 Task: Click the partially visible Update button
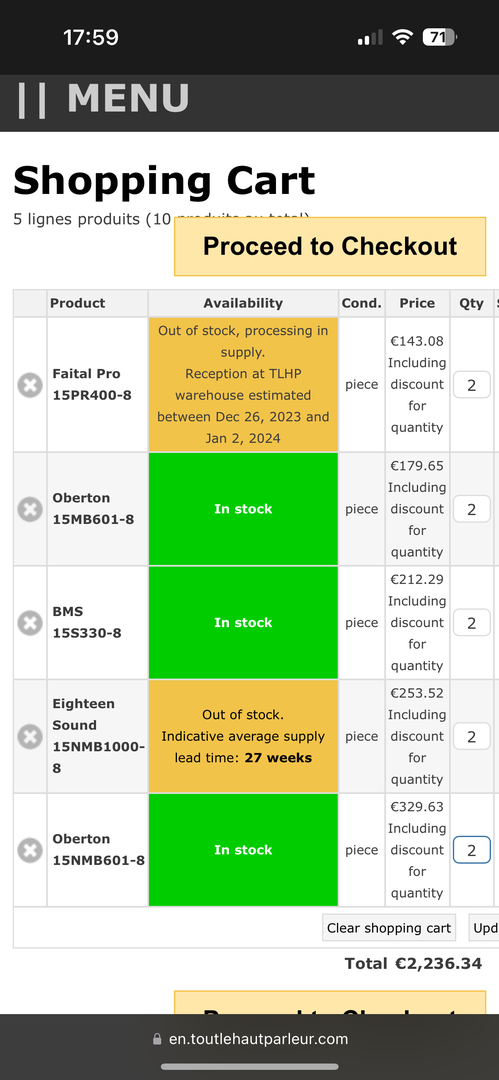pos(484,928)
